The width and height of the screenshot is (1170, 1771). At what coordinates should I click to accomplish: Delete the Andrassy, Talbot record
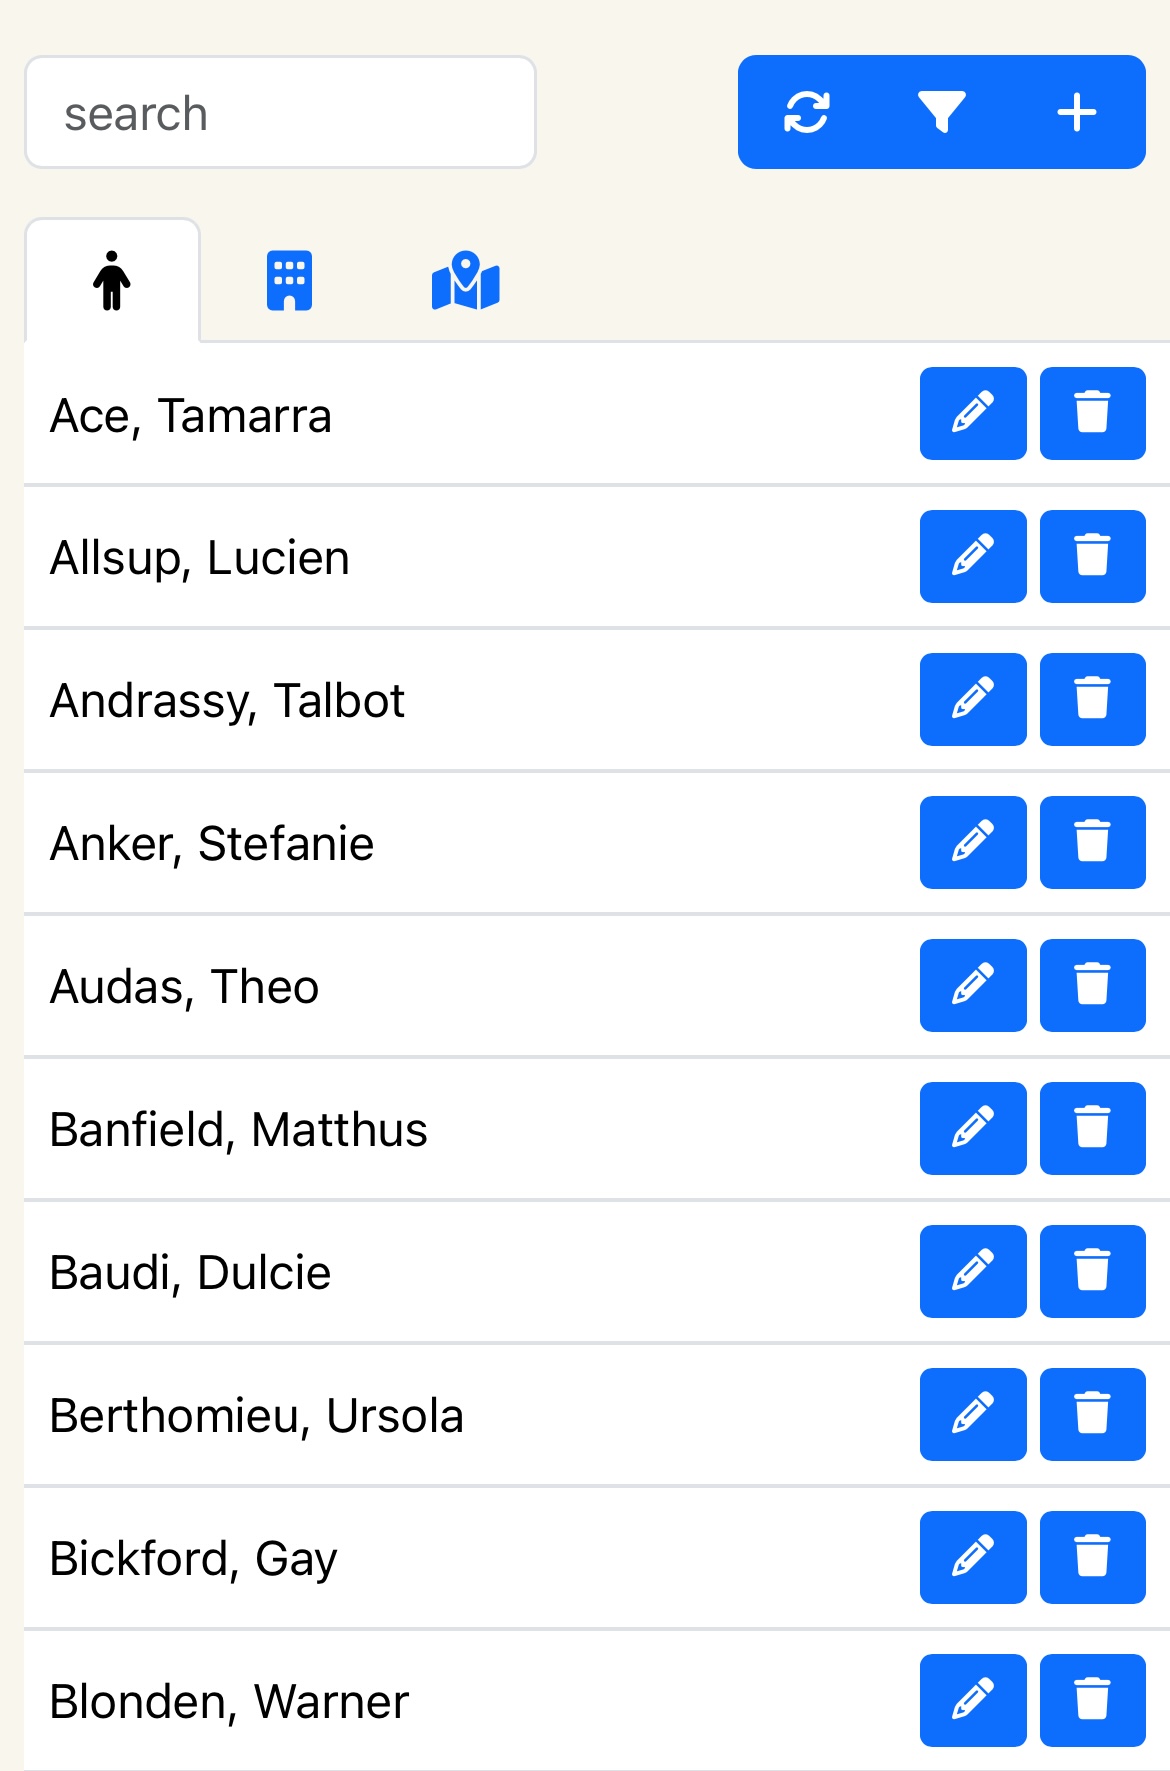click(1092, 699)
